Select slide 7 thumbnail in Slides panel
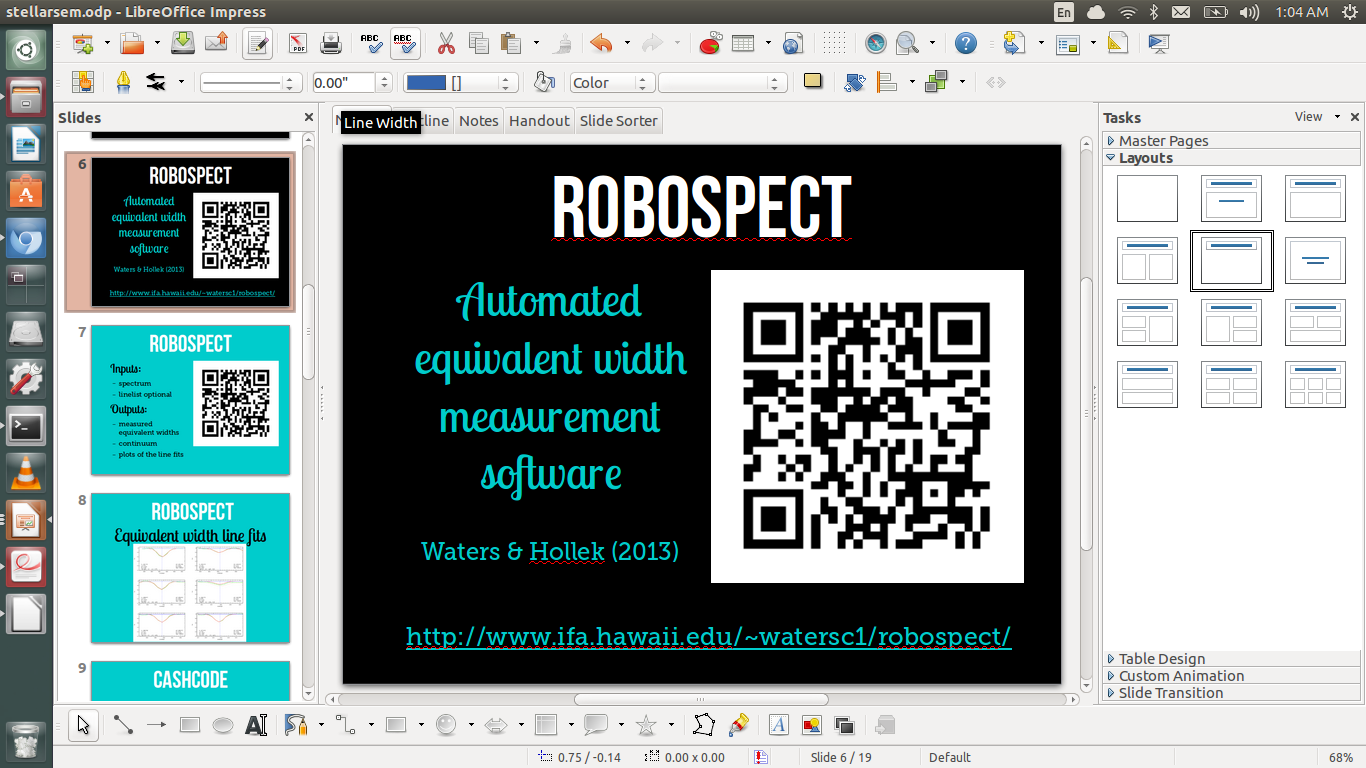Screen dimensions: 1366x768 point(190,400)
